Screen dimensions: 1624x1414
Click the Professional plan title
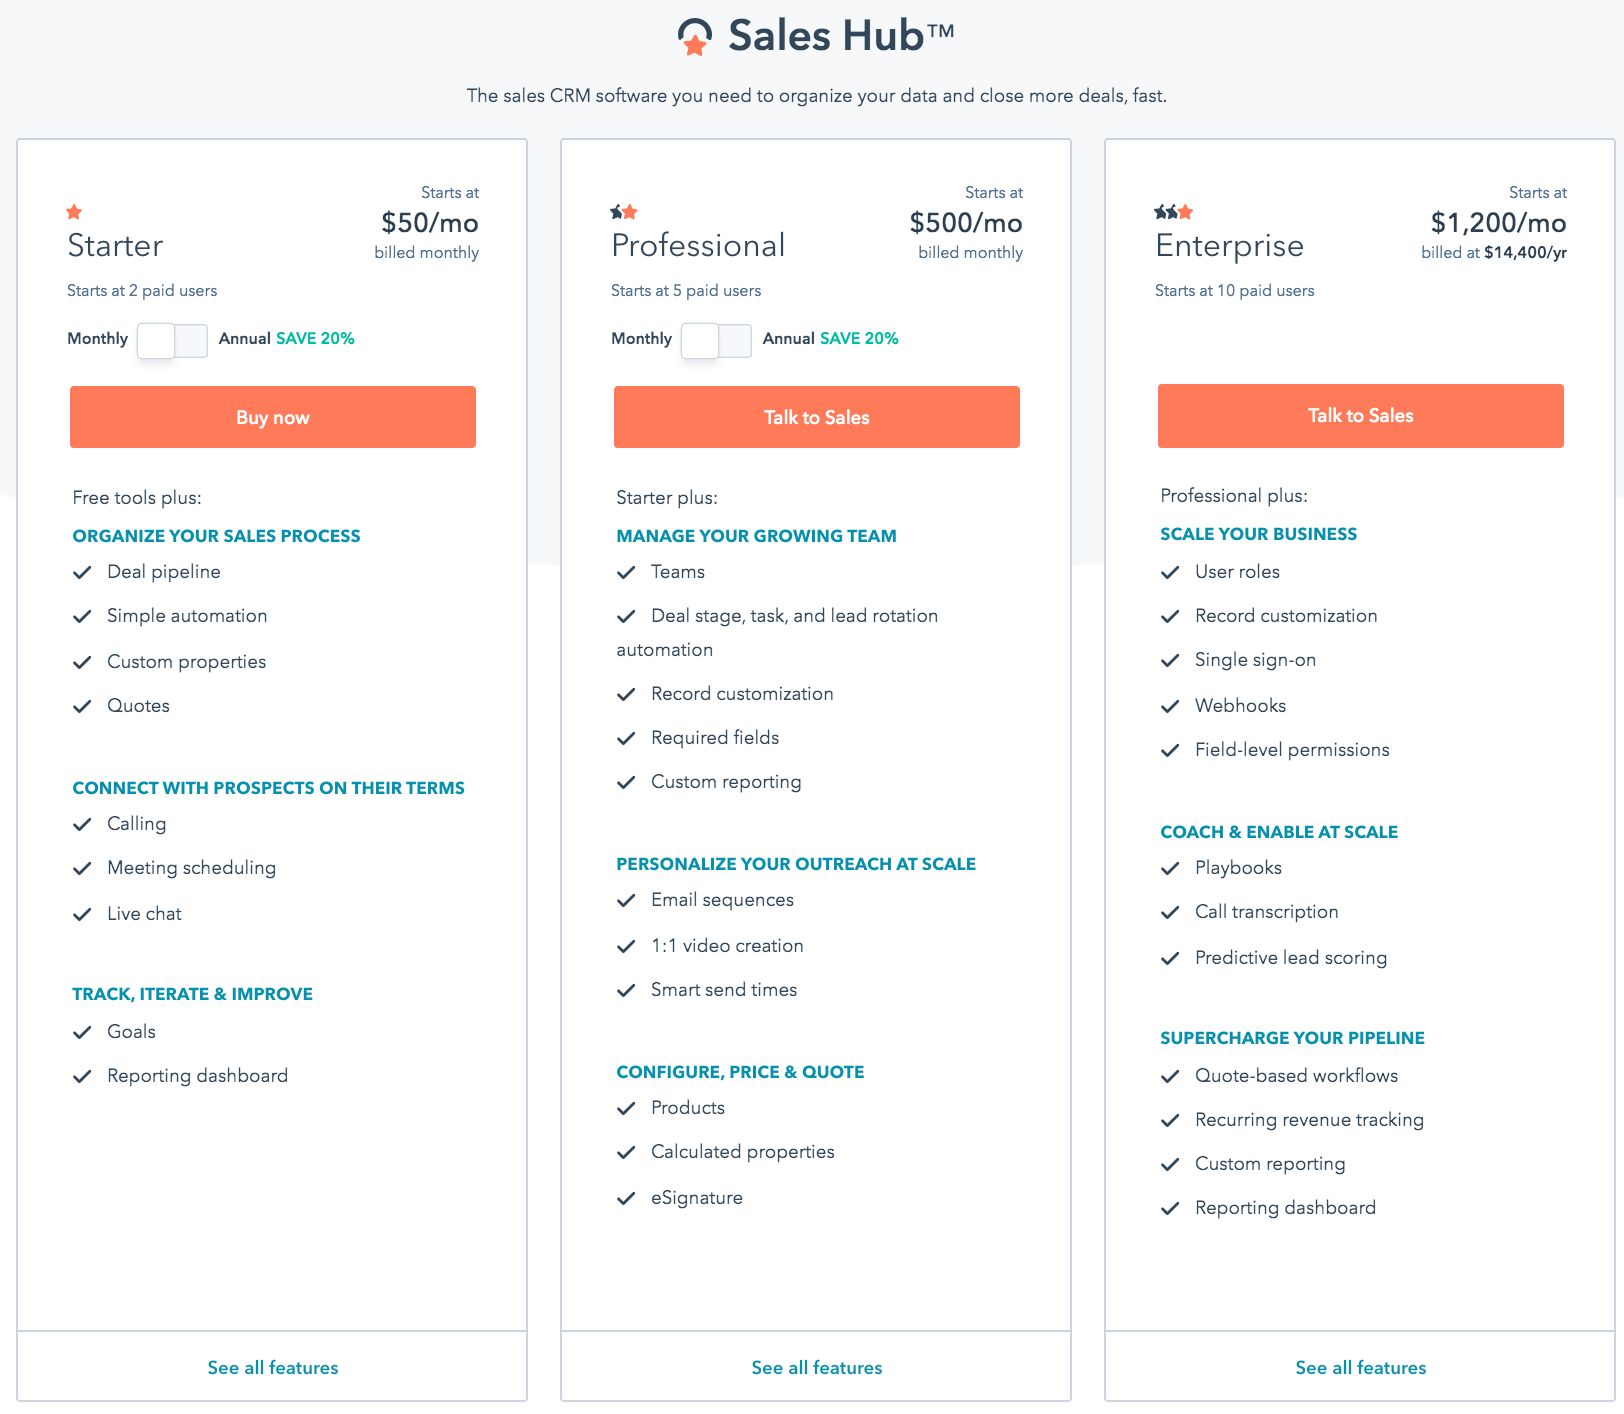(x=698, y=246)
